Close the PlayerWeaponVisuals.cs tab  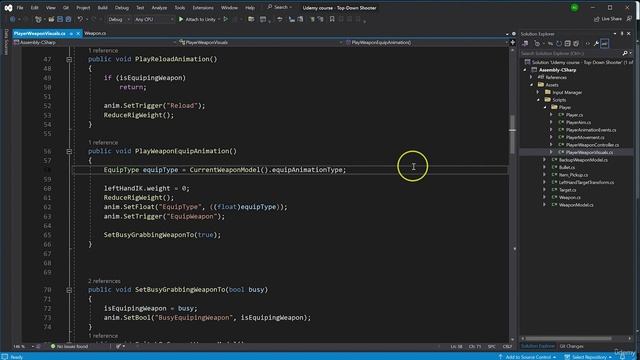pos(78,33)
